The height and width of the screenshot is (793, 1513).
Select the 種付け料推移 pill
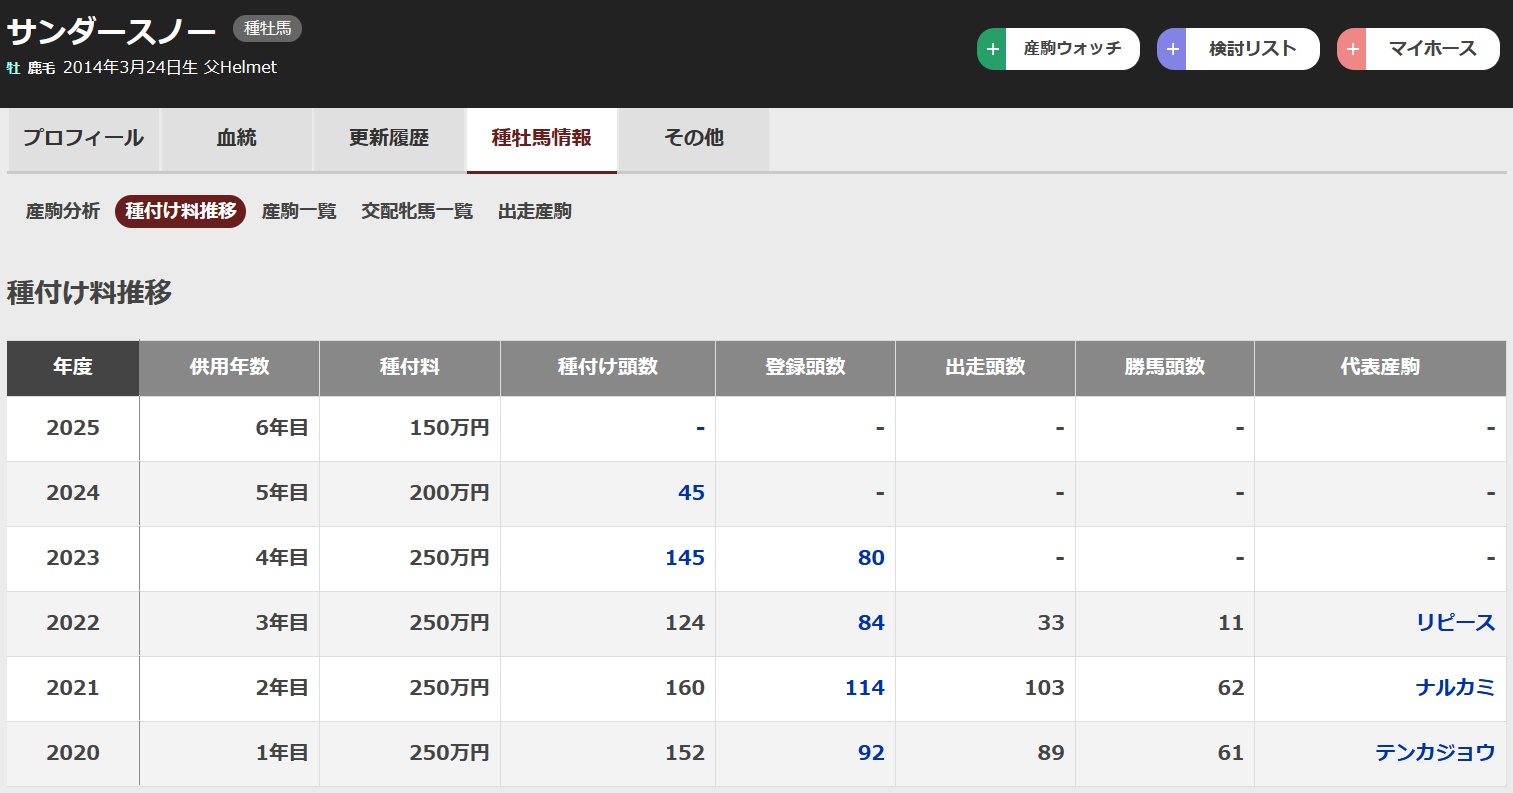[x=181, y=211]
